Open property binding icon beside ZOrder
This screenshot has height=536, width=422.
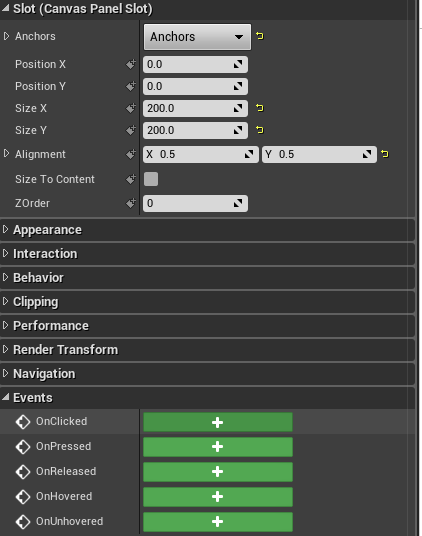131,203
